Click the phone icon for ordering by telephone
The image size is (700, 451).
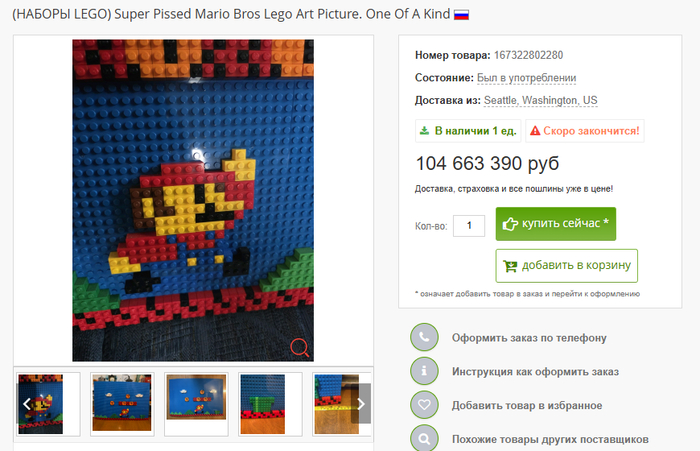(x=424, y=337)
